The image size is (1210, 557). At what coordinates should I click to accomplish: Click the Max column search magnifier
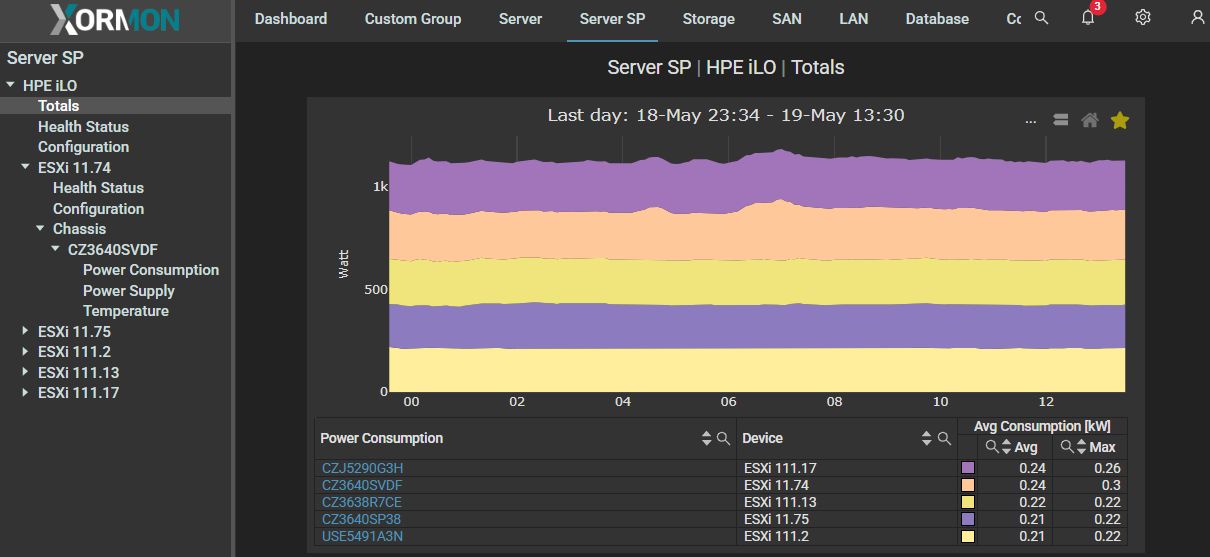pyautogui.click(x=1067, y=447)
